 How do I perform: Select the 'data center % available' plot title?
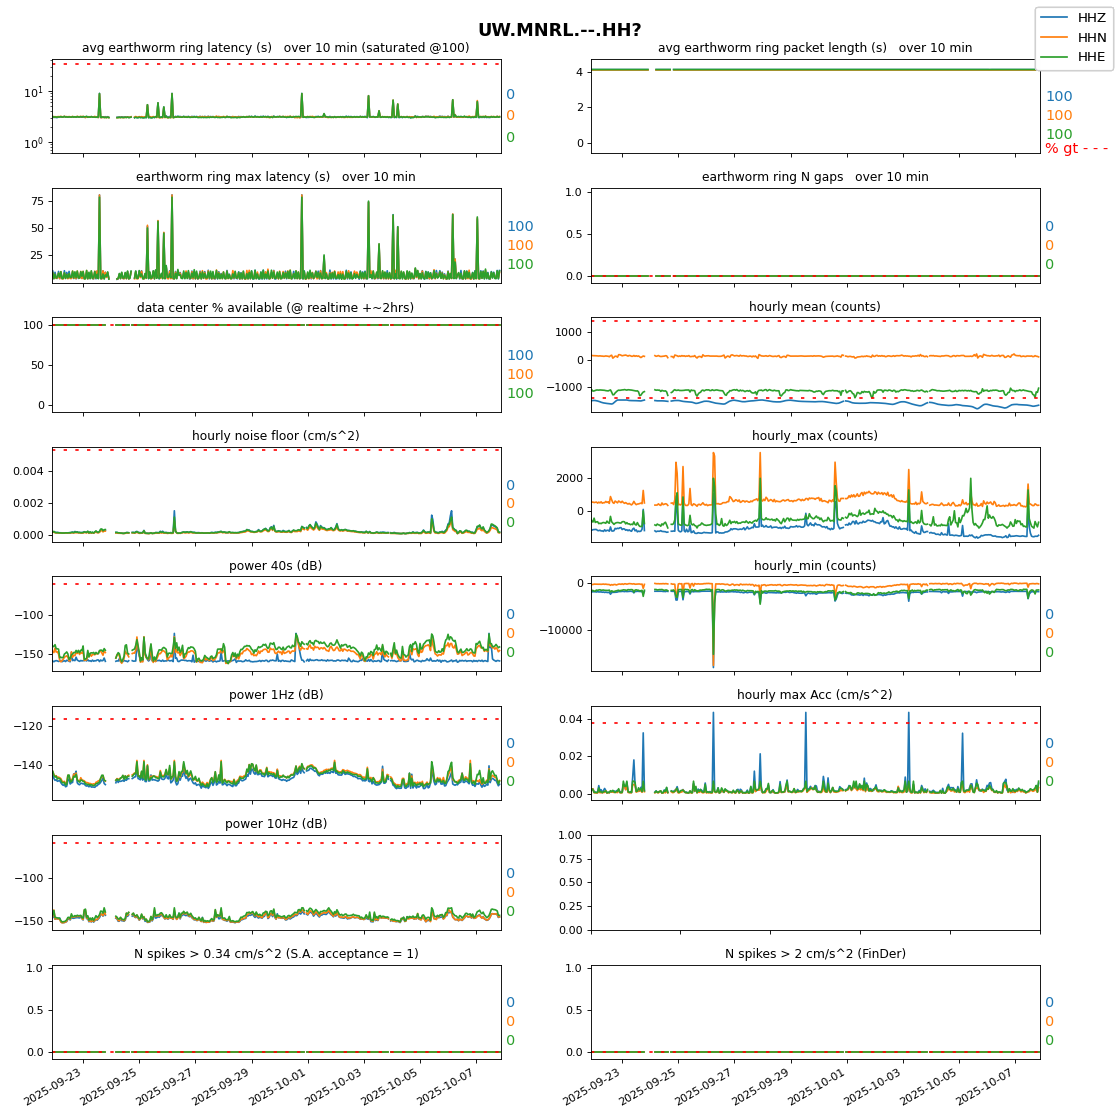coord(275,307)
